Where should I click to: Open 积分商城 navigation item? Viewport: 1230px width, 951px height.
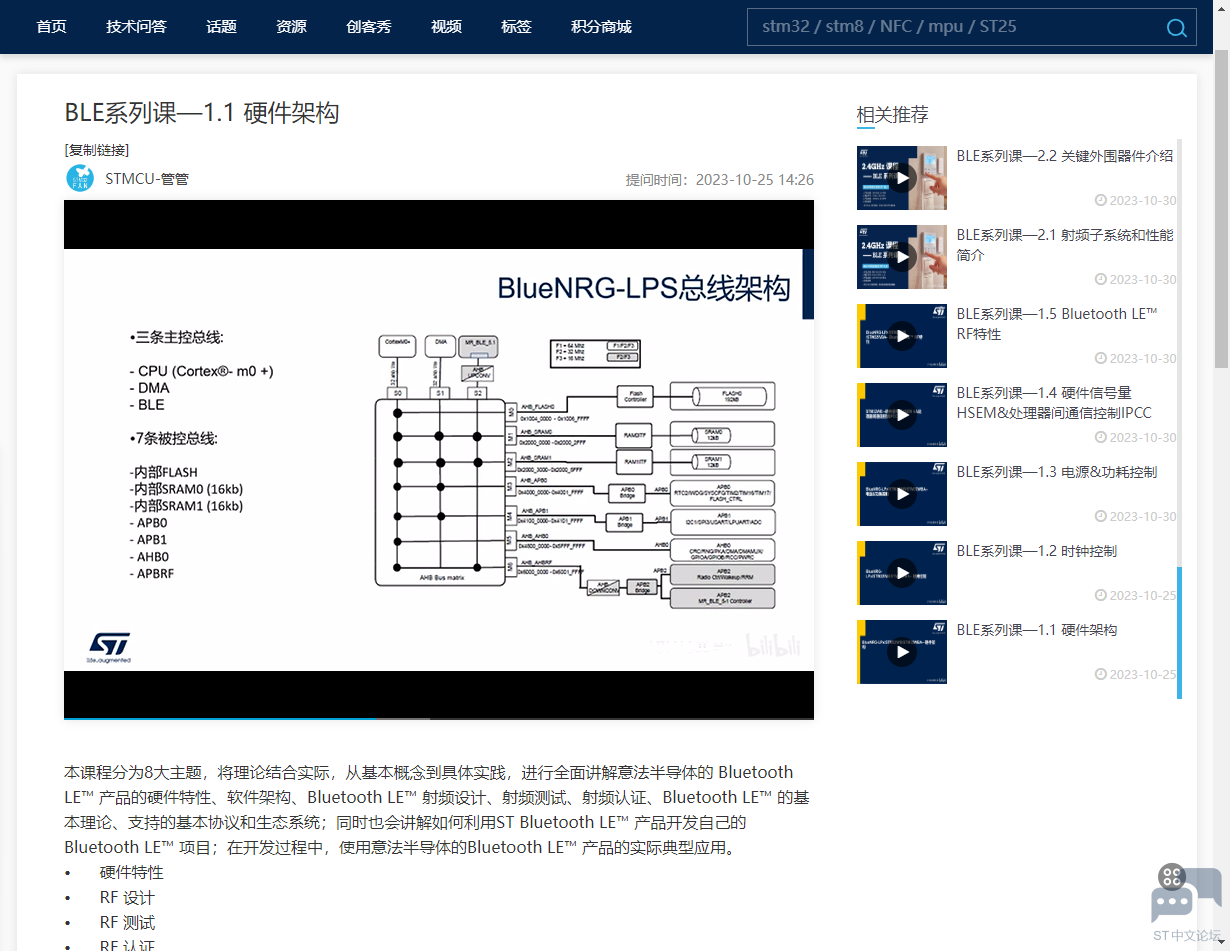(x=601, y=27)
